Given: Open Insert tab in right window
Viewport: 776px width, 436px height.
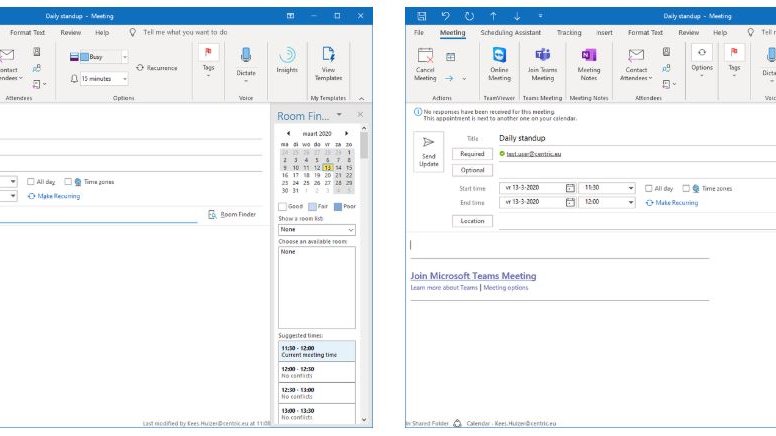Looking at the screenshot, I should pyautogui.click(x=604, y=32).
